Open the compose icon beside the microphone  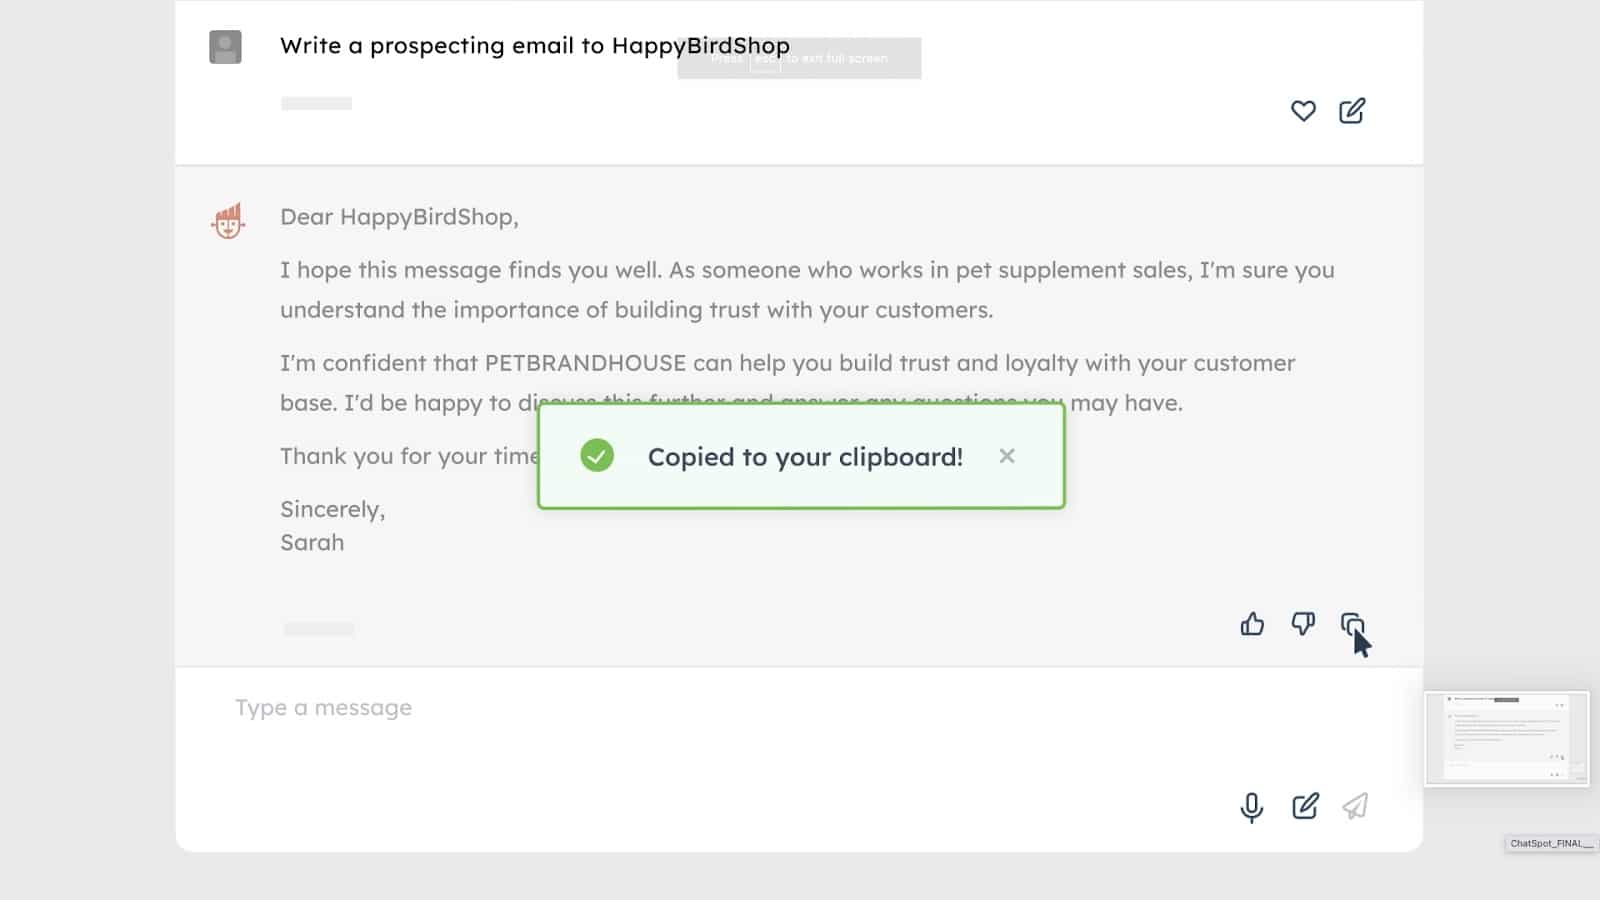click(1305, 807)
